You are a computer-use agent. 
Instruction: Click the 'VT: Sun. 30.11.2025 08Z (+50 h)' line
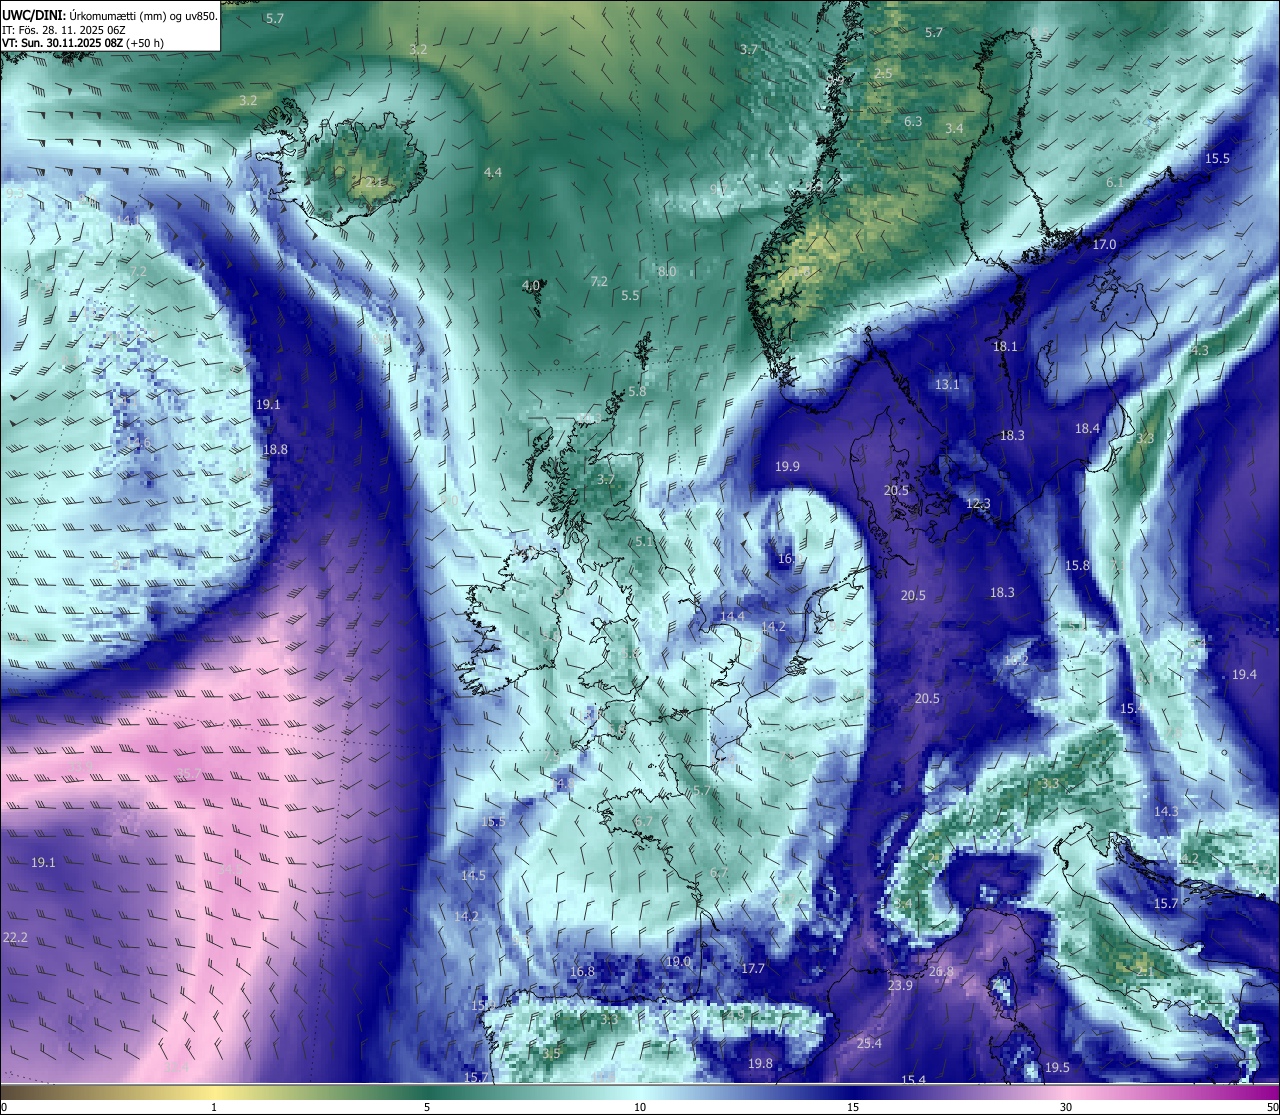[x=83, y=43]
